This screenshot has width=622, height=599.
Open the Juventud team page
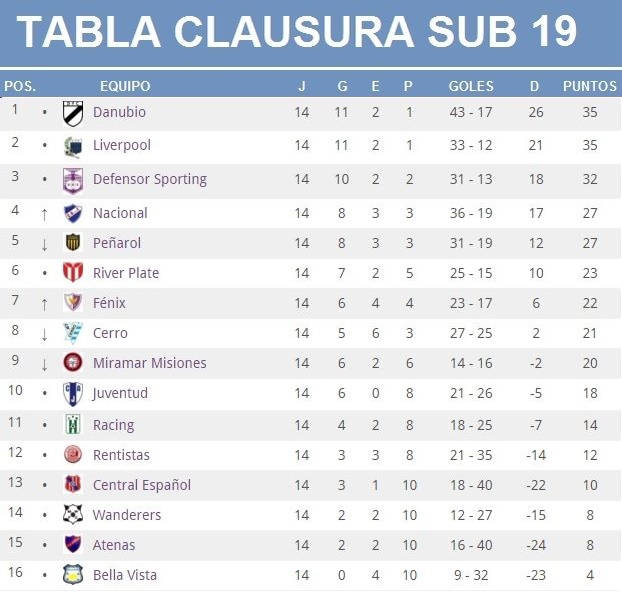(120, 393)
